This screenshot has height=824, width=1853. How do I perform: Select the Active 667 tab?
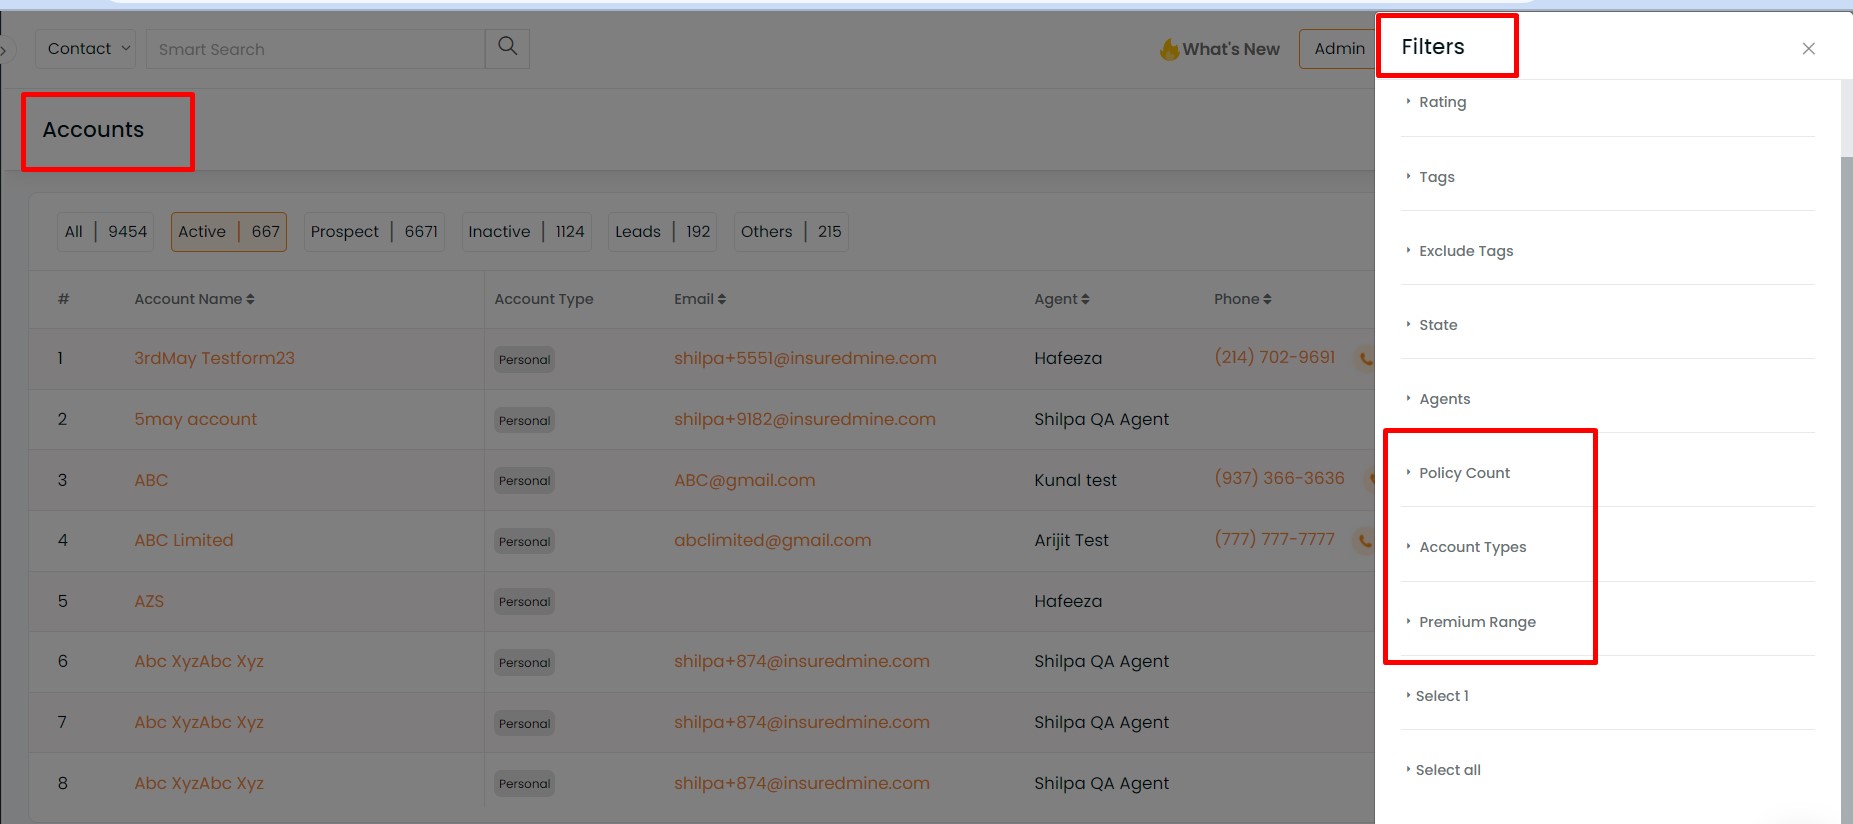point(229,232)
